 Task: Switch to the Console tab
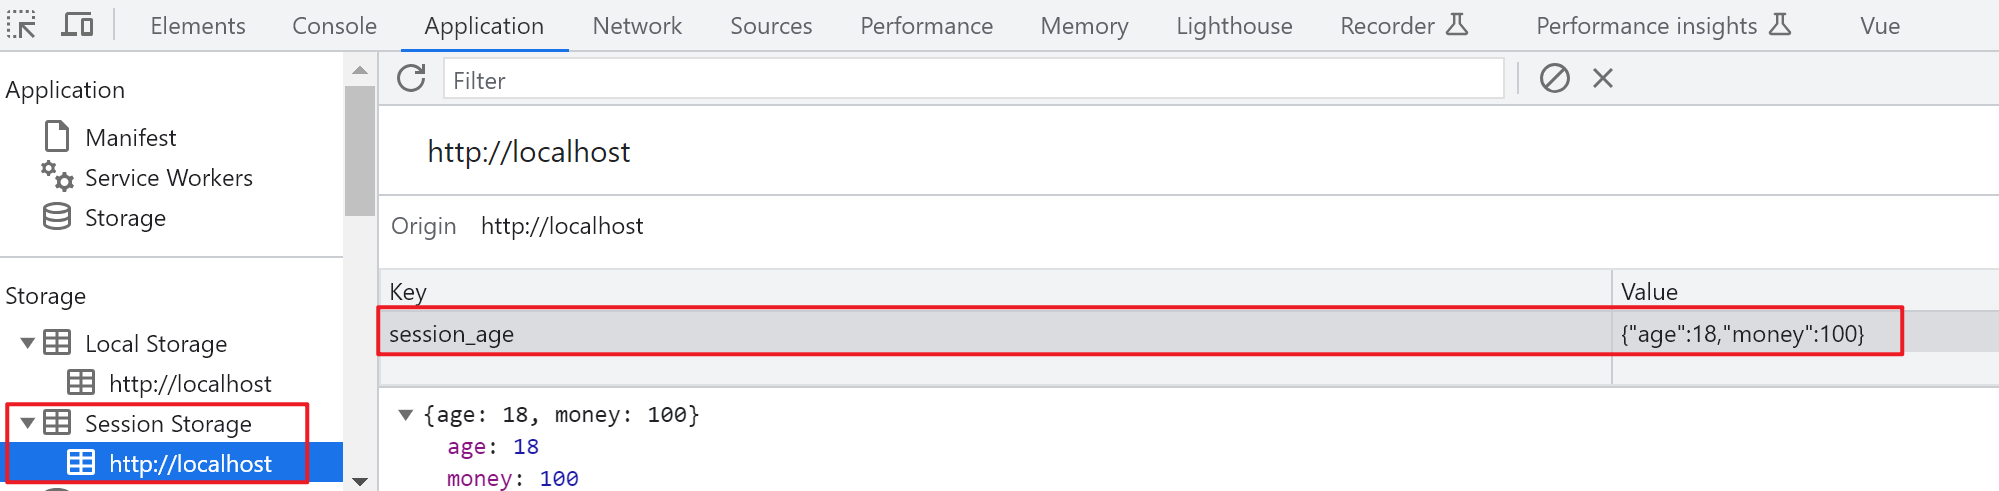click(x=334, y=26)
